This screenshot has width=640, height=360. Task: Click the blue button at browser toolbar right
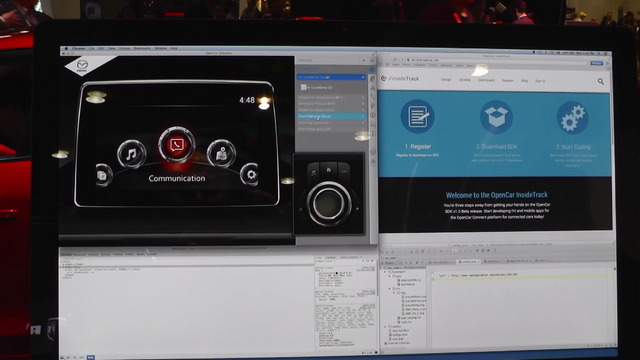pos(596,63)
